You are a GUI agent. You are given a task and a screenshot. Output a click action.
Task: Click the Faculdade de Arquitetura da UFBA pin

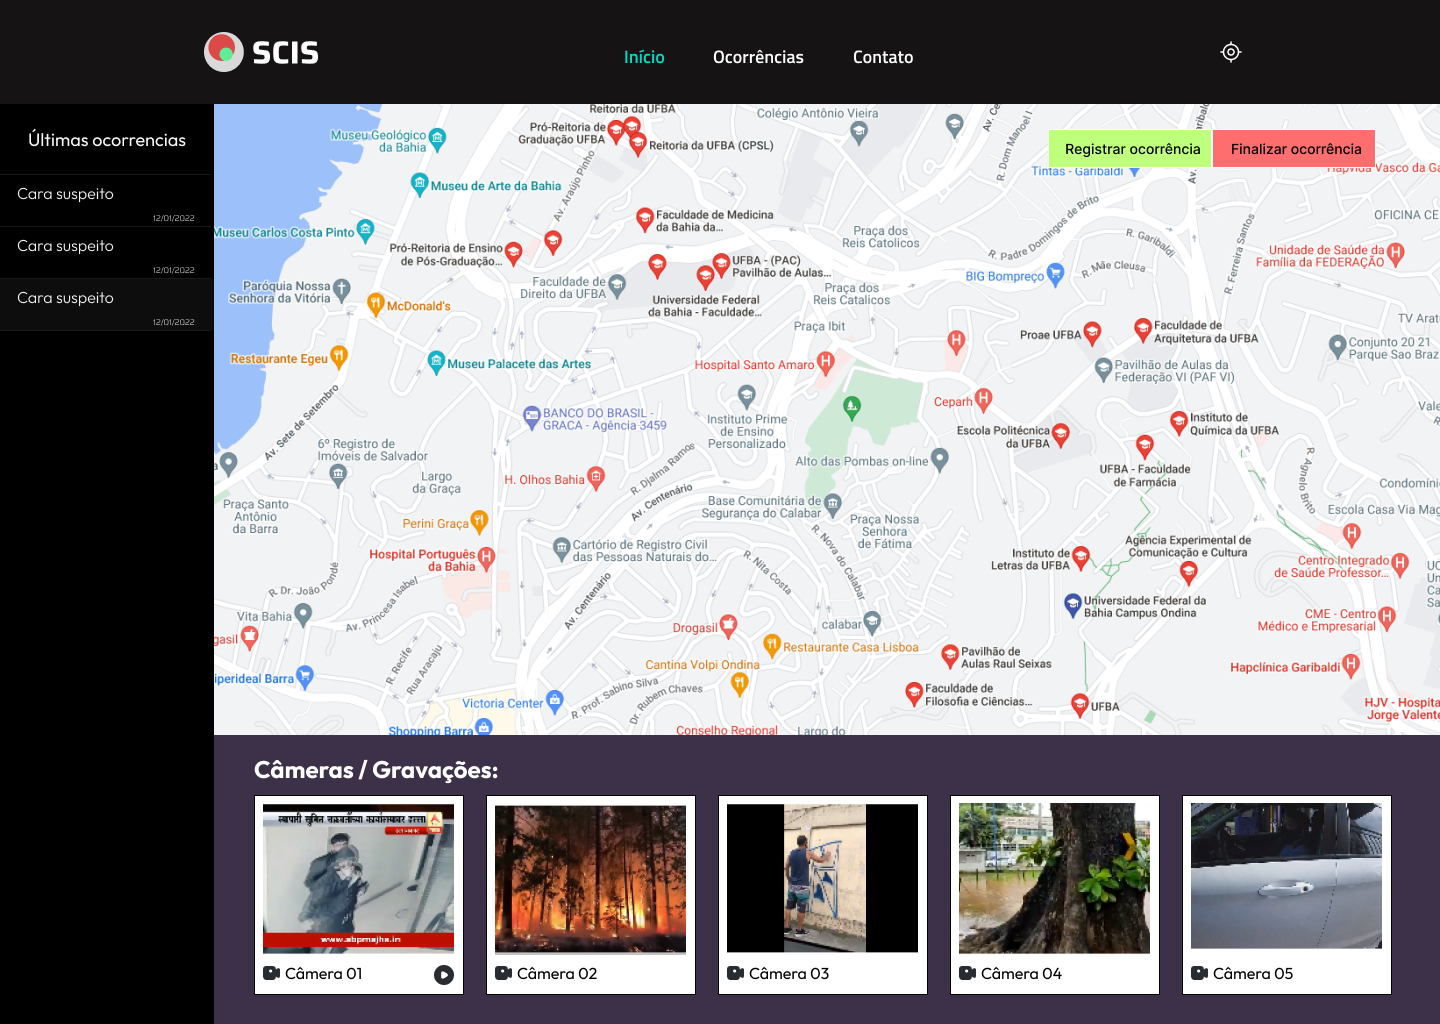click(x=1142, y=329)
